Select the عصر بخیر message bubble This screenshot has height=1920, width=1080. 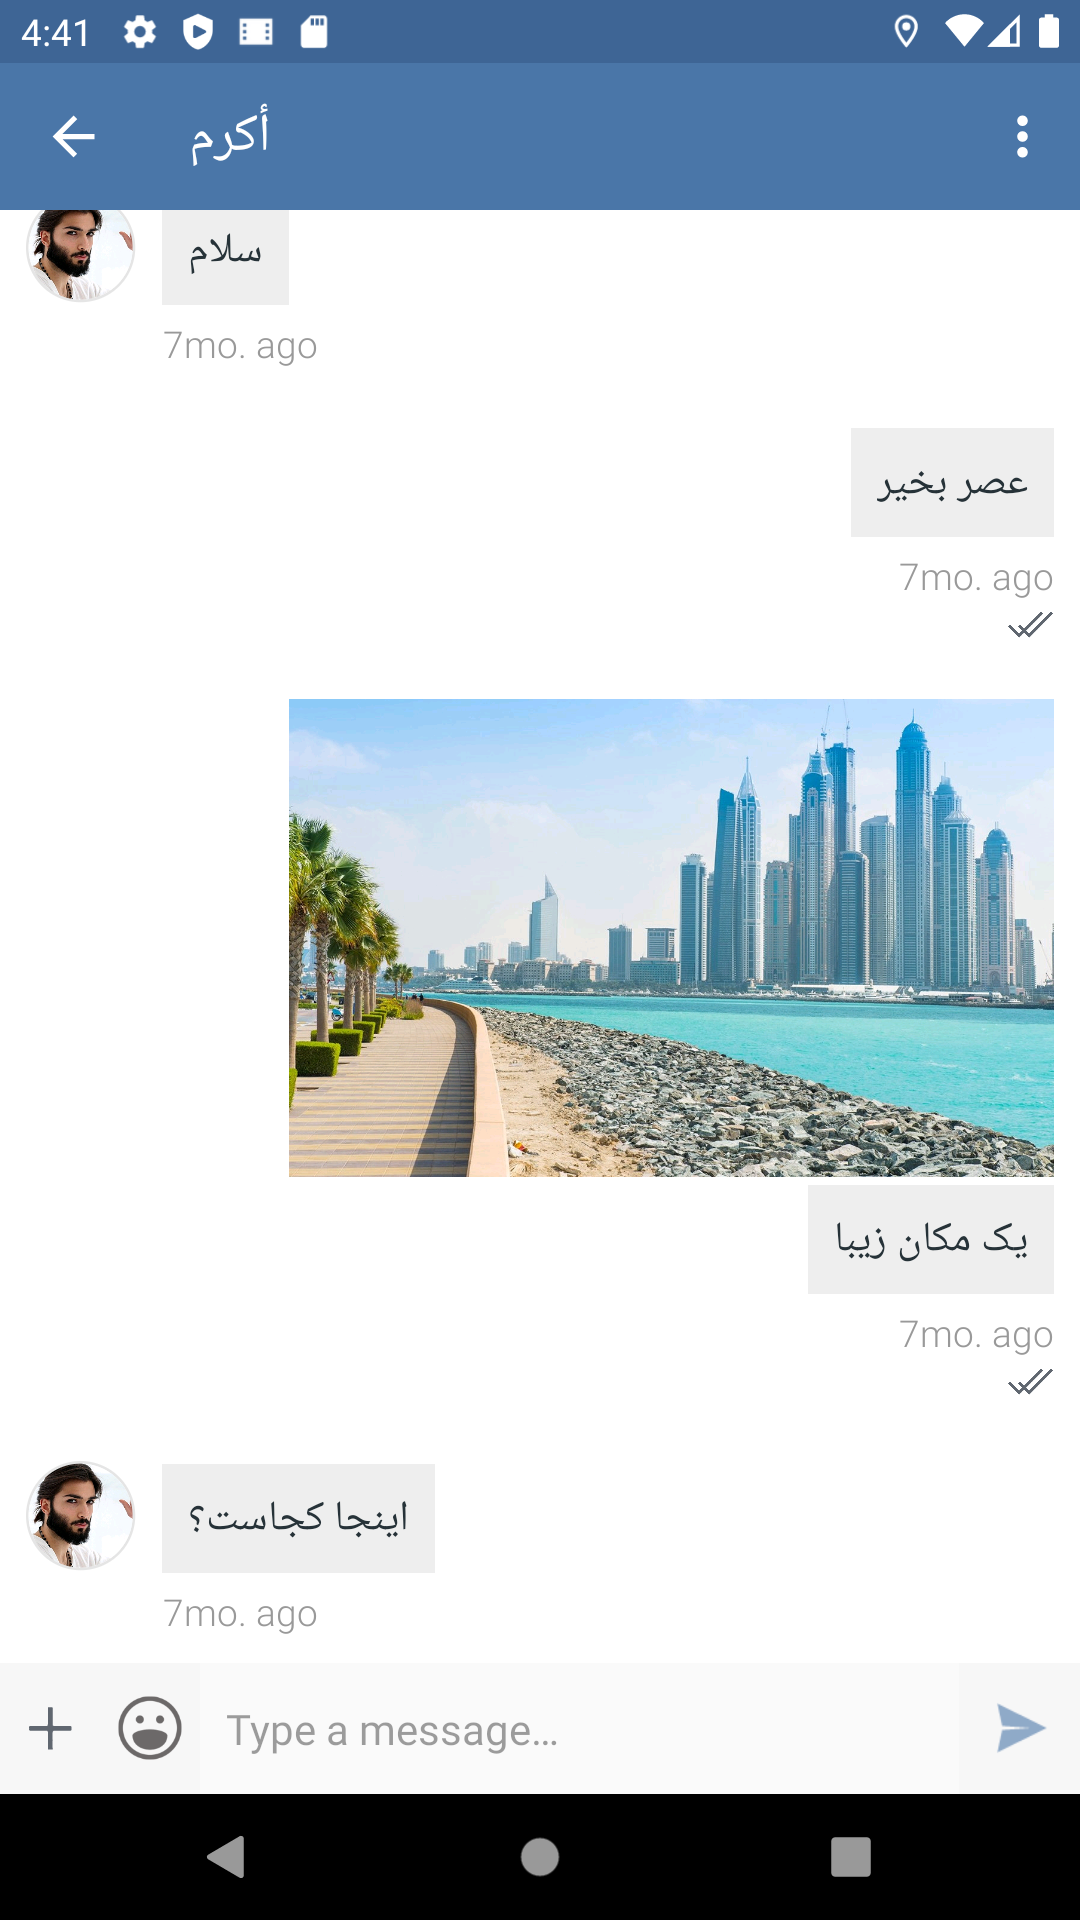[952, 483]
